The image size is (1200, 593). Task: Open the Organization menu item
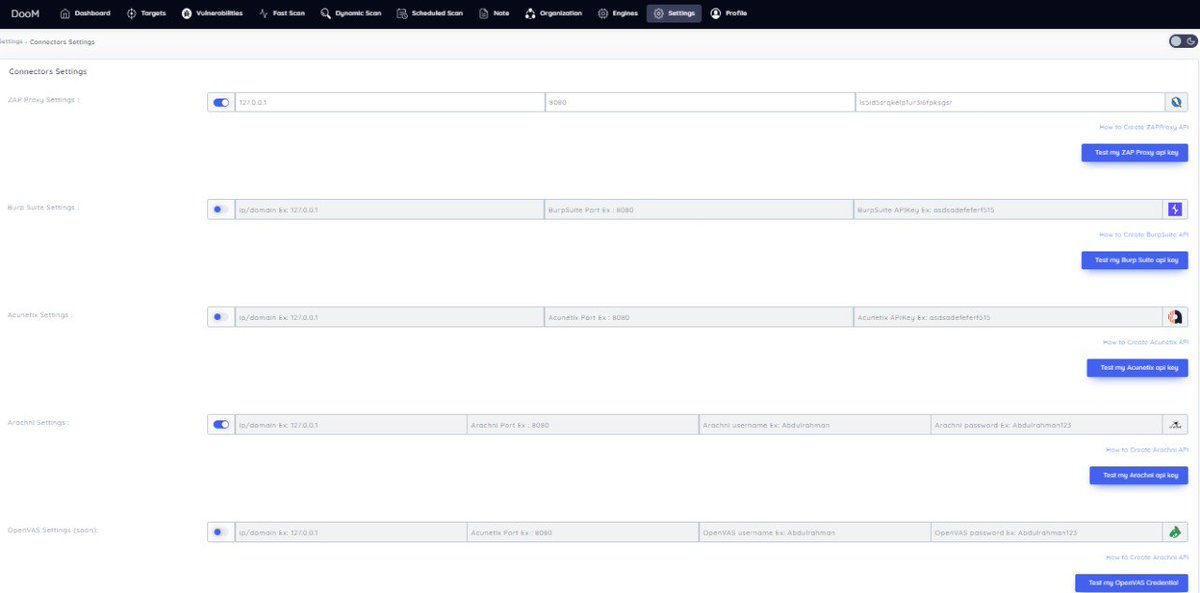(553, 13)
